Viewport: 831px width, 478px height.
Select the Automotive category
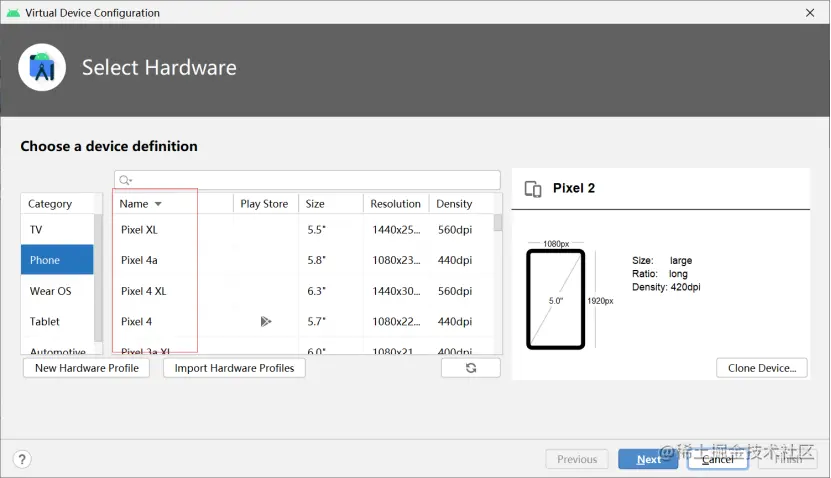point(57,350)
